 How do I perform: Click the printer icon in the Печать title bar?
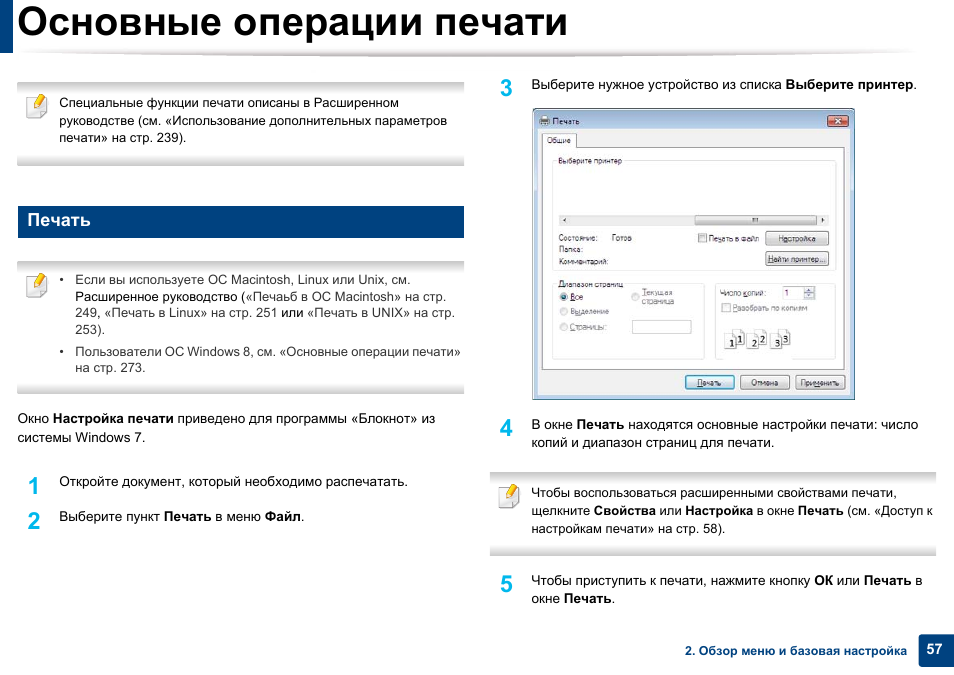pos(544,120)
